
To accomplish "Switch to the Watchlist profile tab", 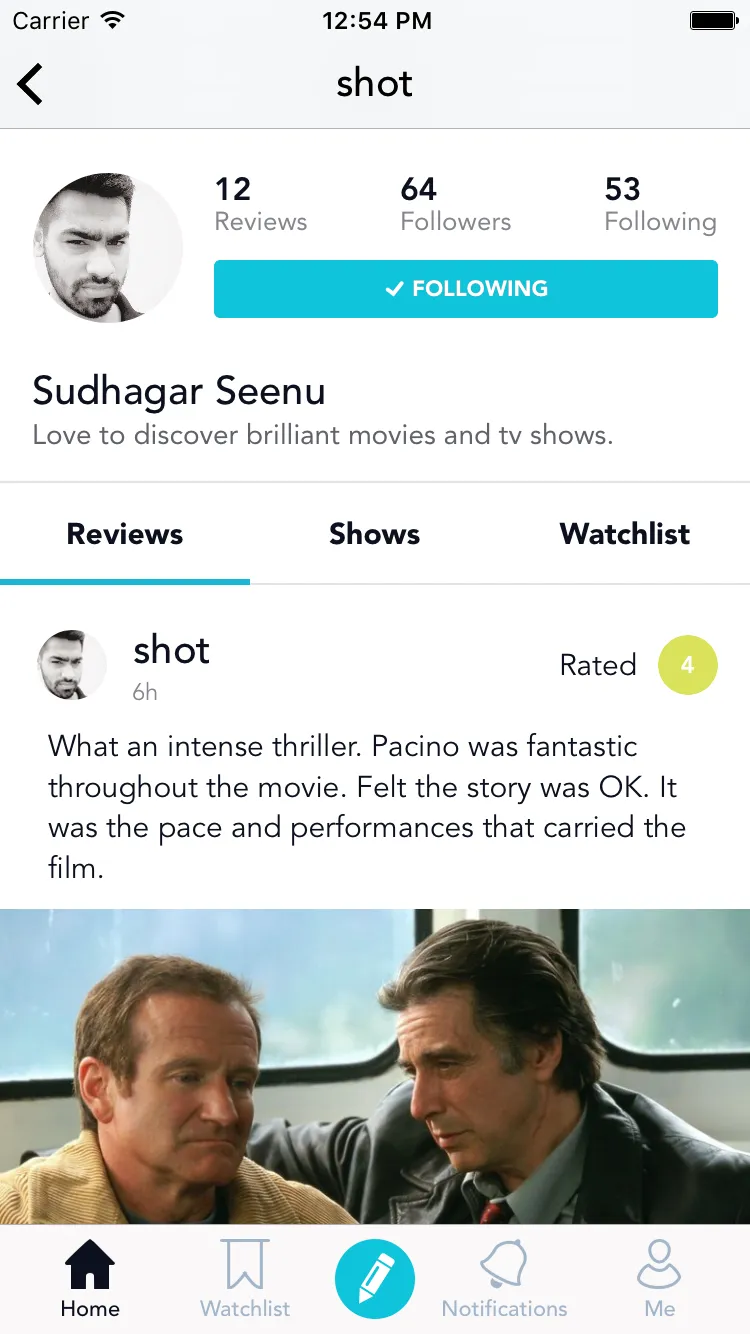I will pos(625,534).
